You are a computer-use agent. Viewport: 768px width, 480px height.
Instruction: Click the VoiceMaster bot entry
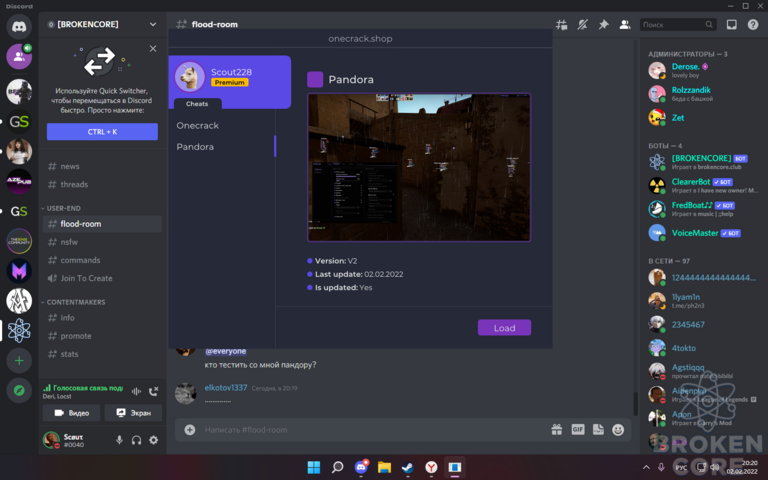tap(703, 233)
